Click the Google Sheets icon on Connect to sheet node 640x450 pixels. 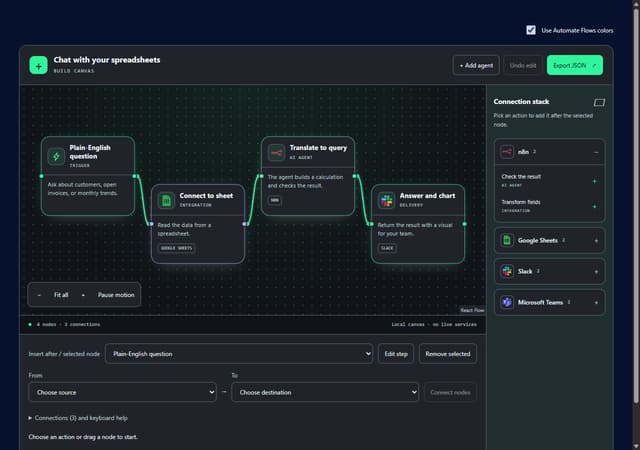click(166, 200)
